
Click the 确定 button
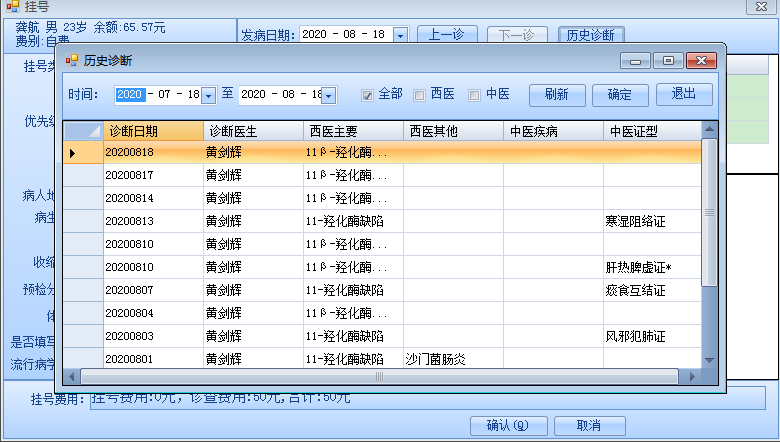(x=620, y=94)
